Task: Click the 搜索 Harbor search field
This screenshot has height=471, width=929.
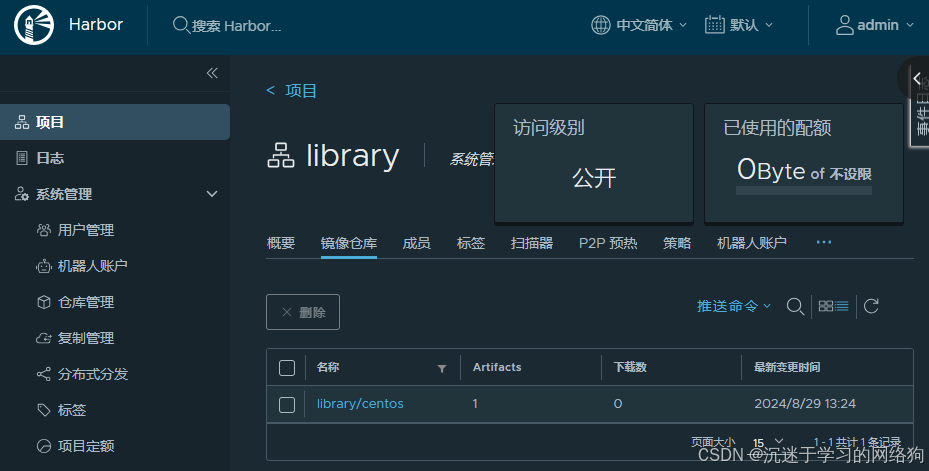Action: pos(236,25)
